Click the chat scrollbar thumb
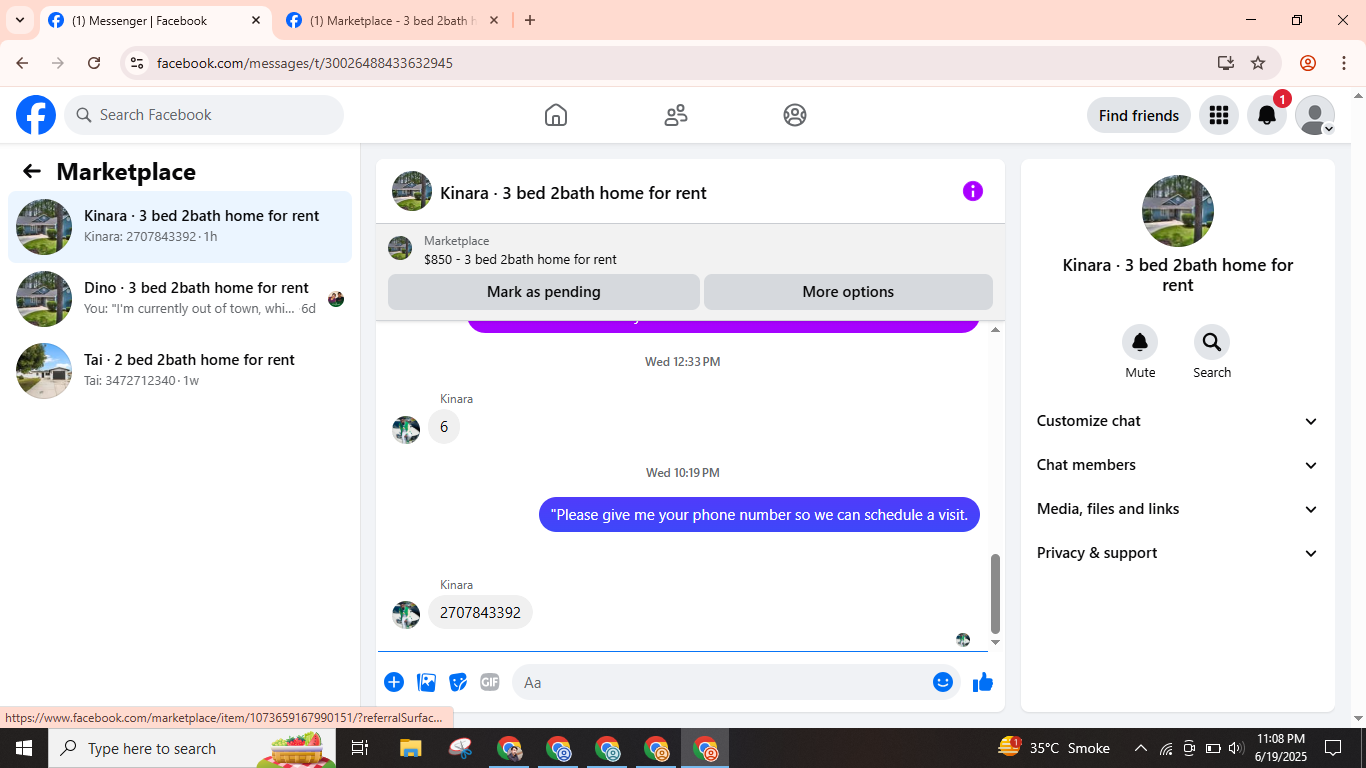Screen dimensions: 1366x768 pyautogui.click(x=995, y=594)
